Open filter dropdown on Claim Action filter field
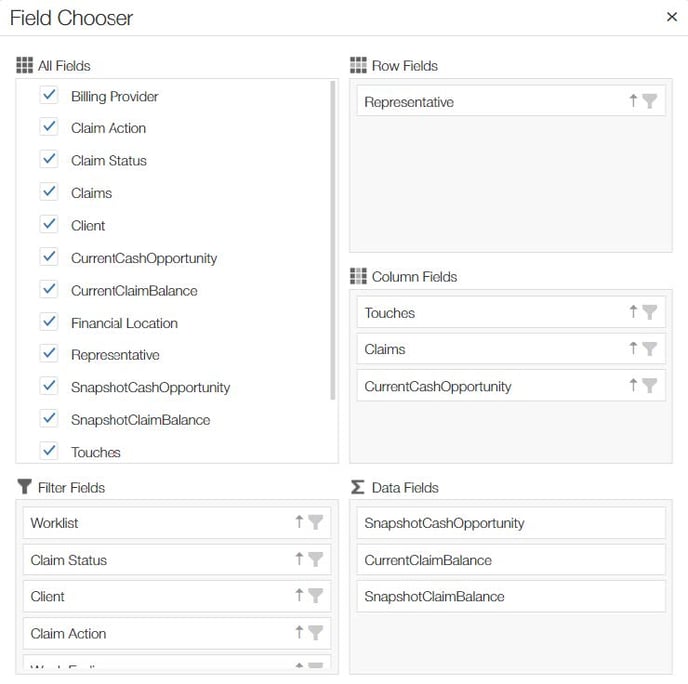688x684 pixels. point(315,633)
